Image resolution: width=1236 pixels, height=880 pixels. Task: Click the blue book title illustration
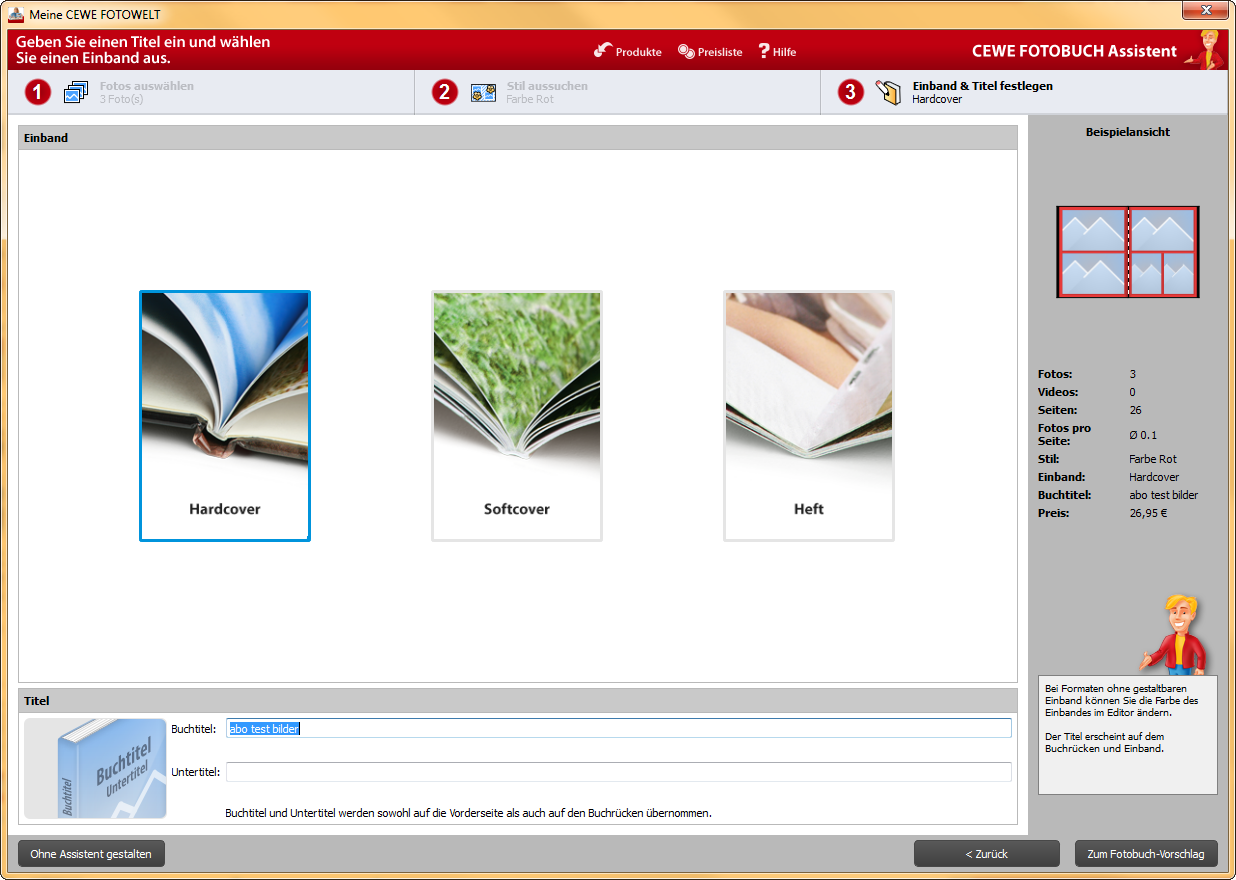(x=95, y=768)
